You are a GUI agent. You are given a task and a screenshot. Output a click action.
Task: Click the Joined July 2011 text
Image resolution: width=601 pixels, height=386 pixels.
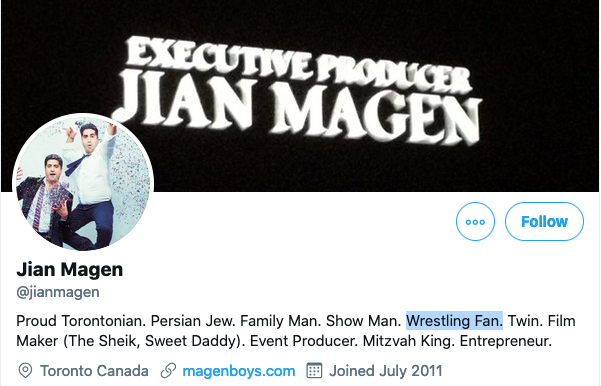point(386,371)
